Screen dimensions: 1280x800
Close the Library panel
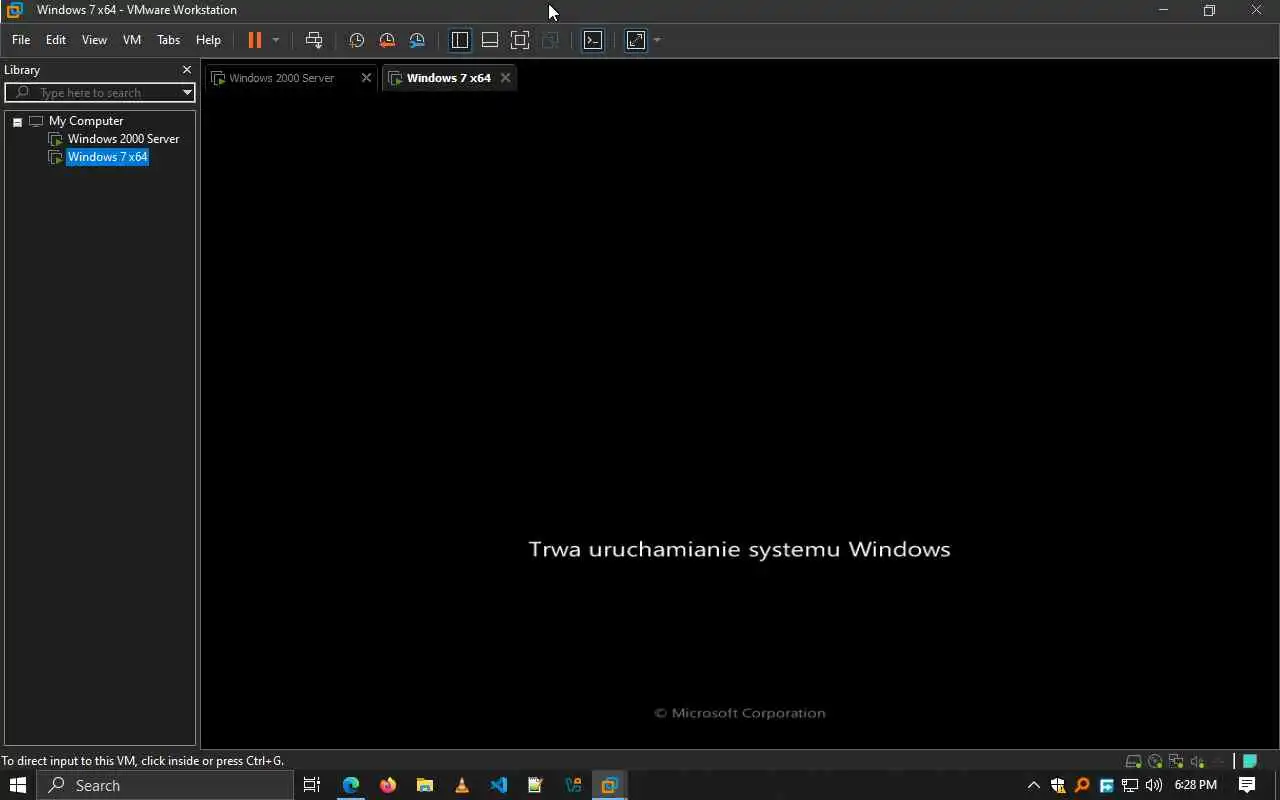pos(186,70)
